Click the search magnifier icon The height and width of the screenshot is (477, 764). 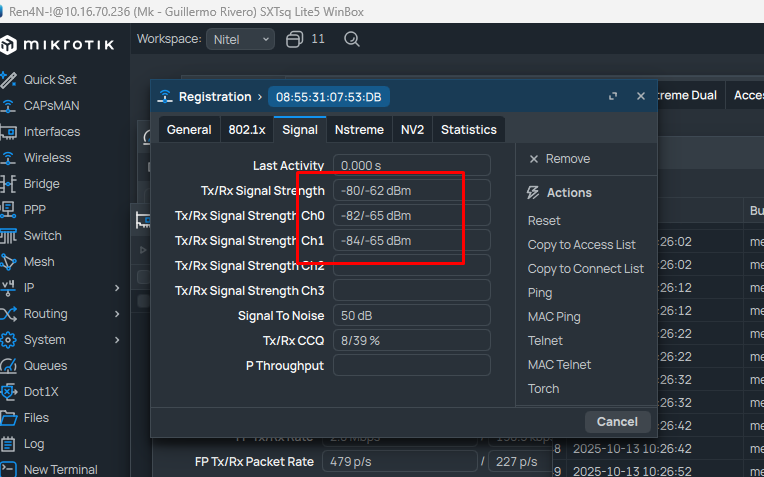[351, 40]
